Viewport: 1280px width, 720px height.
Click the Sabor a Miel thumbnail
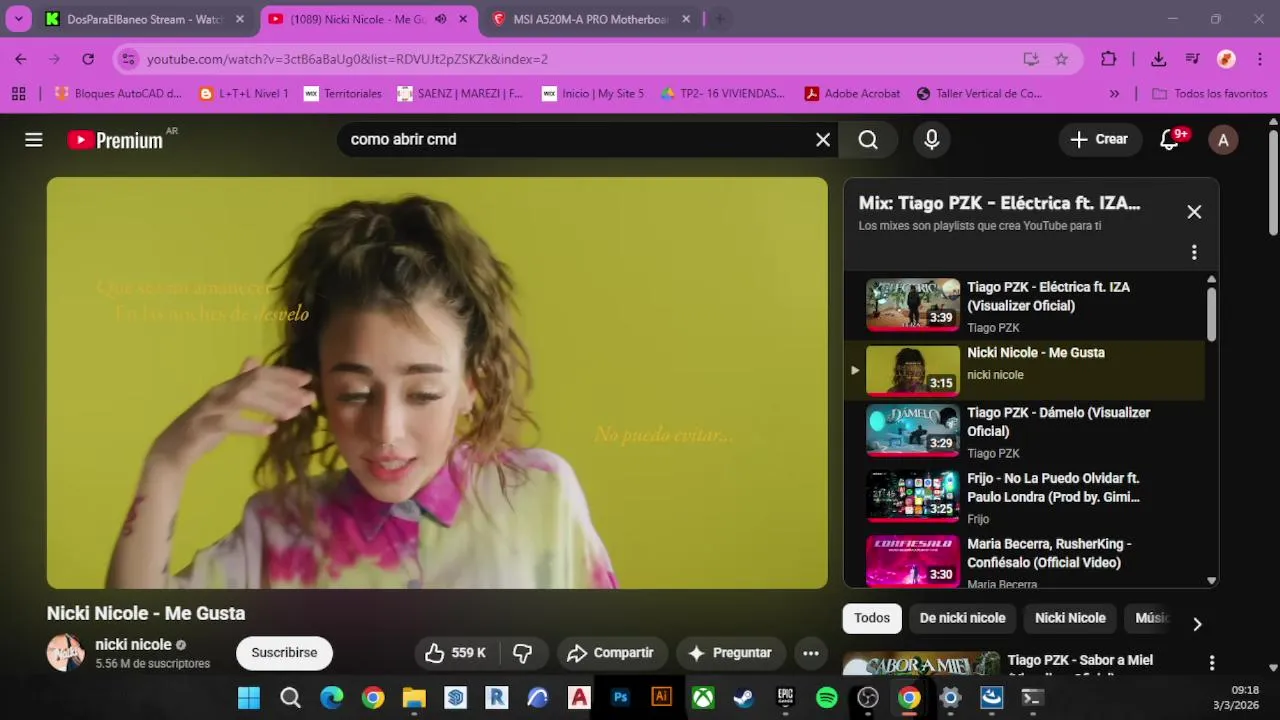pyautogui.click(x=921, y=664)
